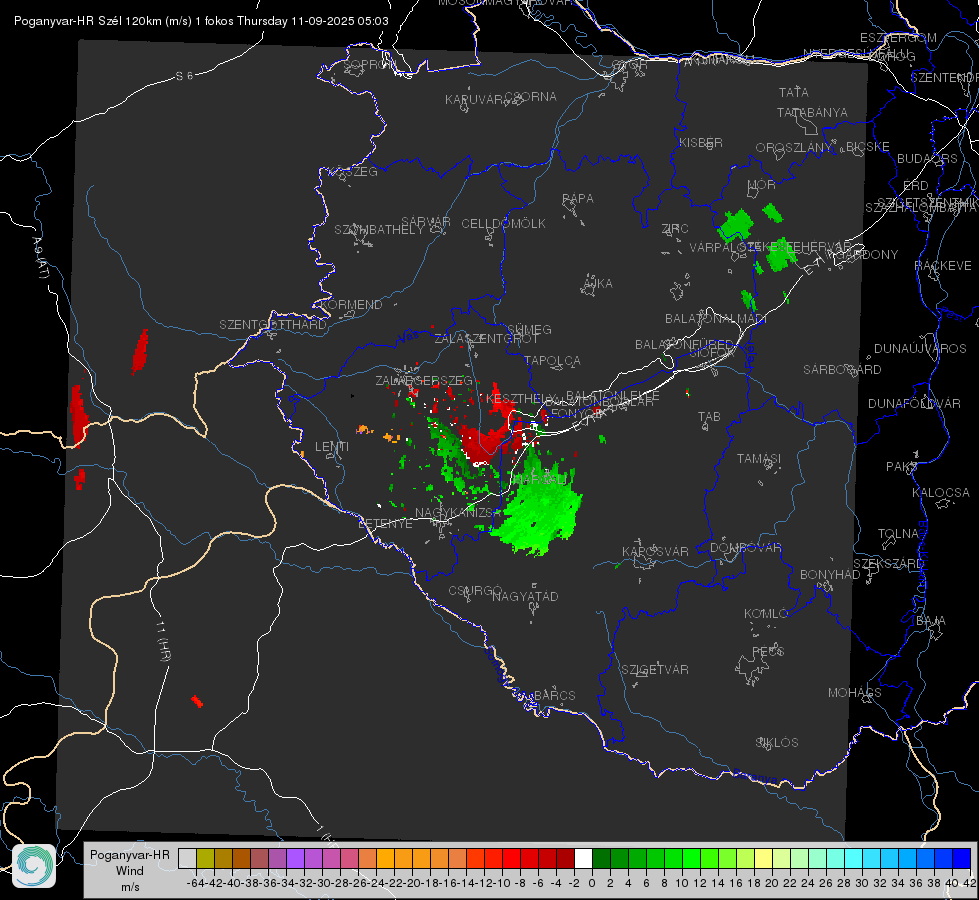The height and width of the screenshot is (900, 979).
Task: Click the S 6 road label
Action: [184, 76]
